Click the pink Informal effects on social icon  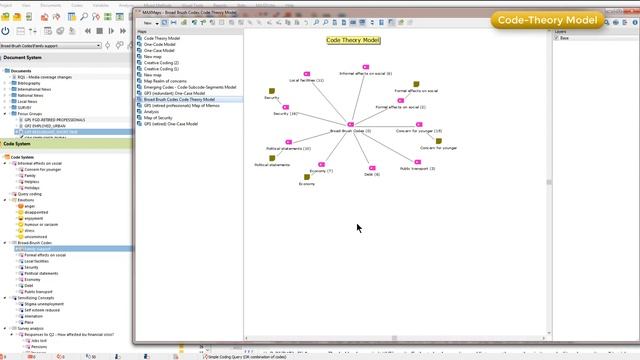coord(366,67)
